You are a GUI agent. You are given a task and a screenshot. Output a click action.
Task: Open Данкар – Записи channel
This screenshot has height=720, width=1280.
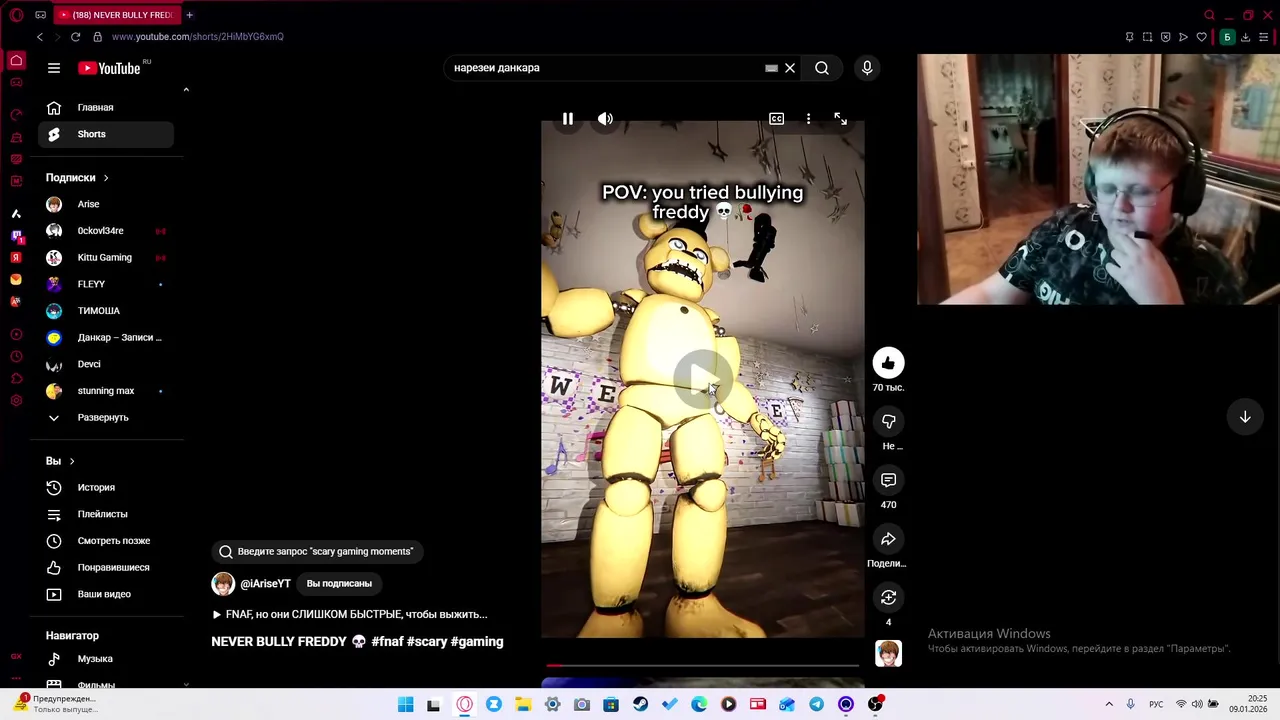point(106,337)
